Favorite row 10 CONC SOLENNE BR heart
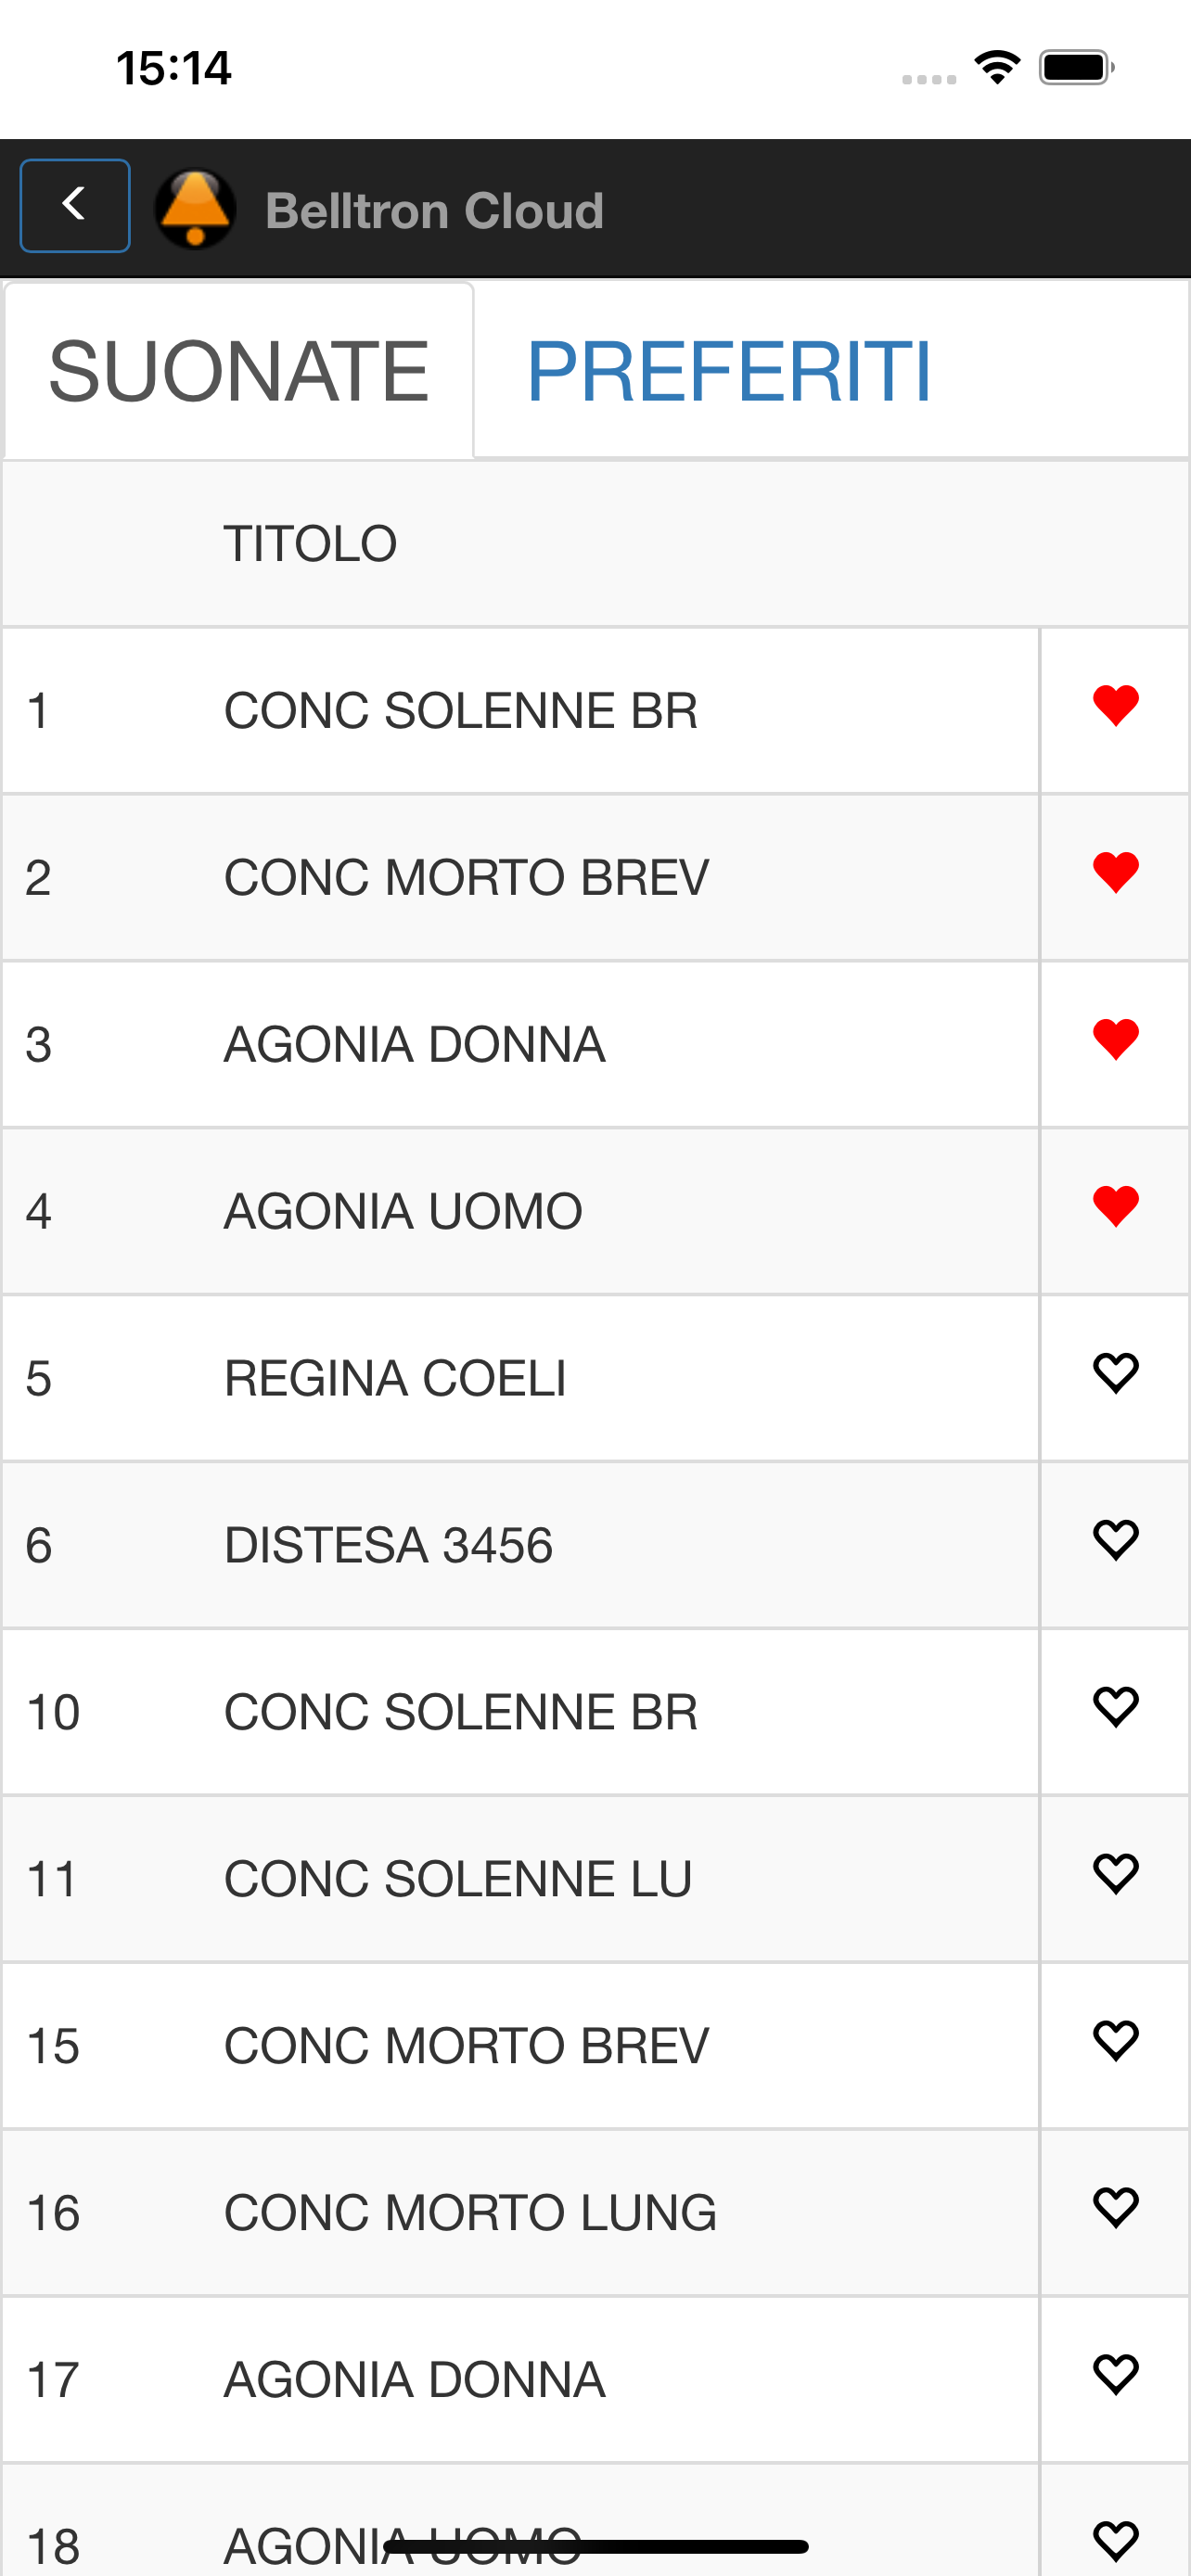This screenshot has width=1191, height=2576. coord(1116,1708)
